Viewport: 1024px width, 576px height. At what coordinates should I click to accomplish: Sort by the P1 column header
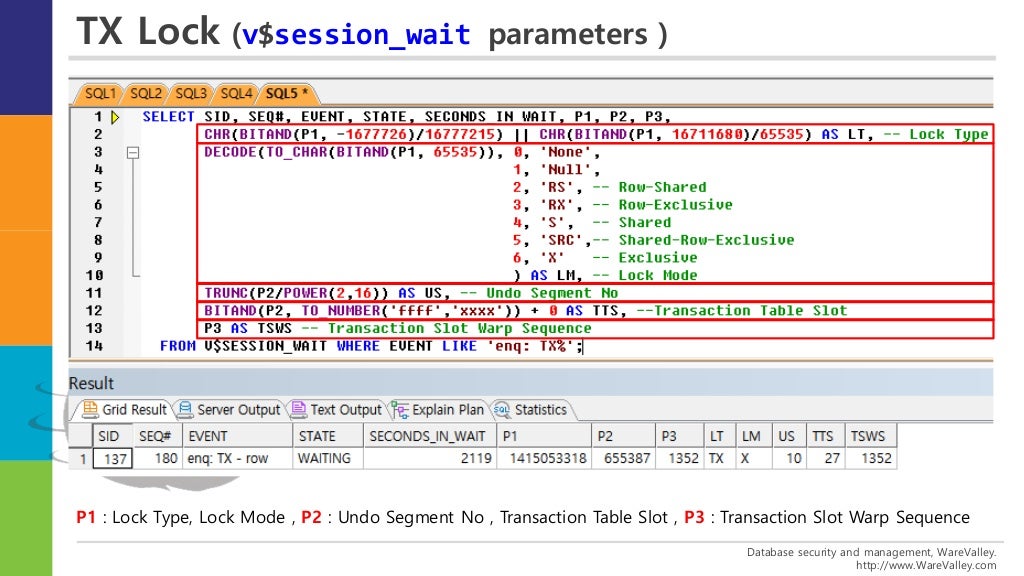[544, 436]
